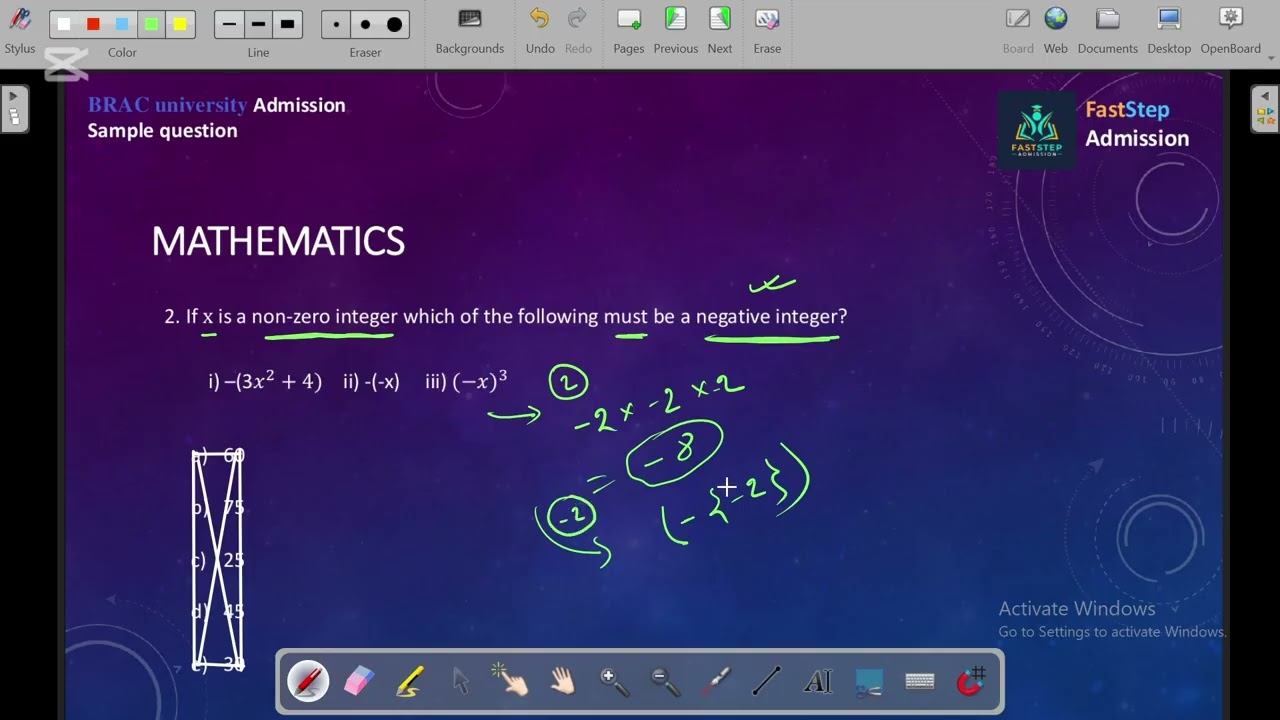Screen dimensions: 1280x720
Task: Pick the white pen color
Action: click(x=64, y=24)
